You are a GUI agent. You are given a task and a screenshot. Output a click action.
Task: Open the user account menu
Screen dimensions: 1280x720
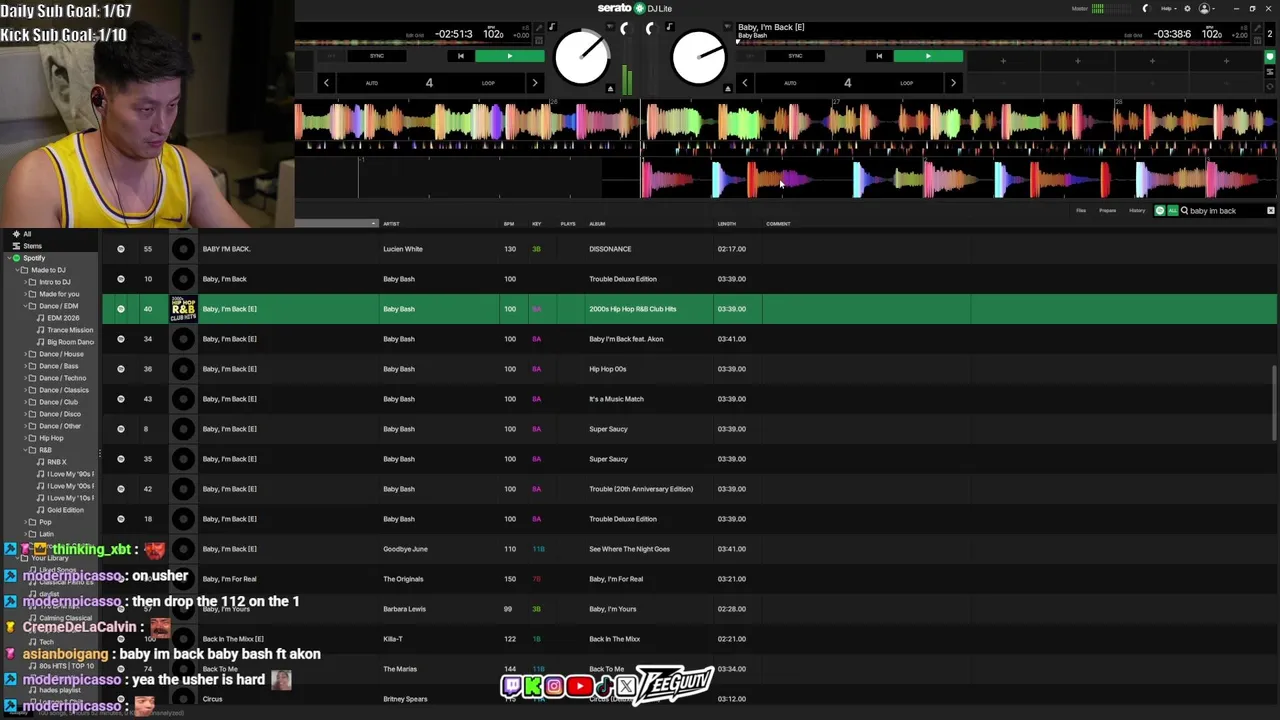coord(1206,8)
